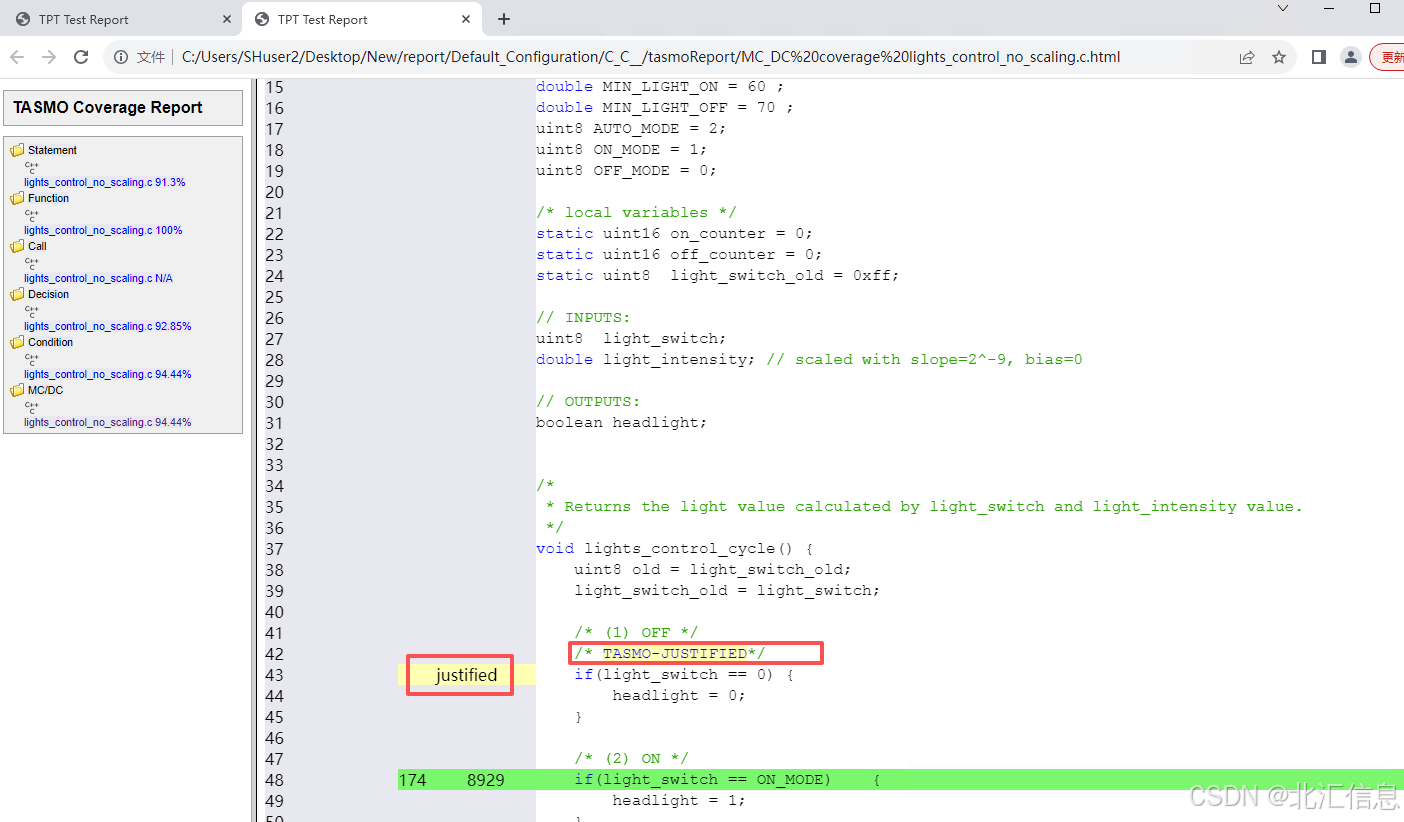1404x822 pixels.
Task: Click the browser forward arrow
Action: pos(49,57)
